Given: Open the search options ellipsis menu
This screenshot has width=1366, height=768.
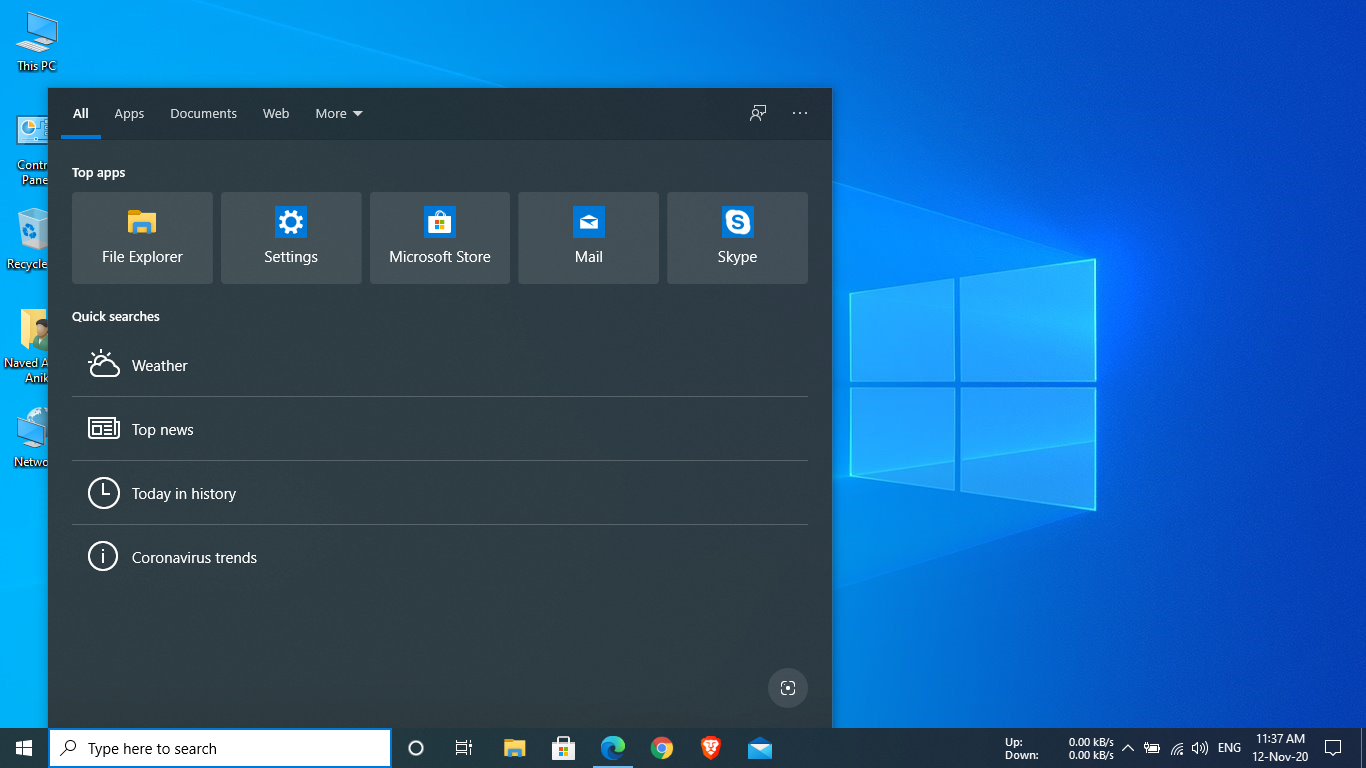Looking at the screenshot, I should tap(800, 113).
